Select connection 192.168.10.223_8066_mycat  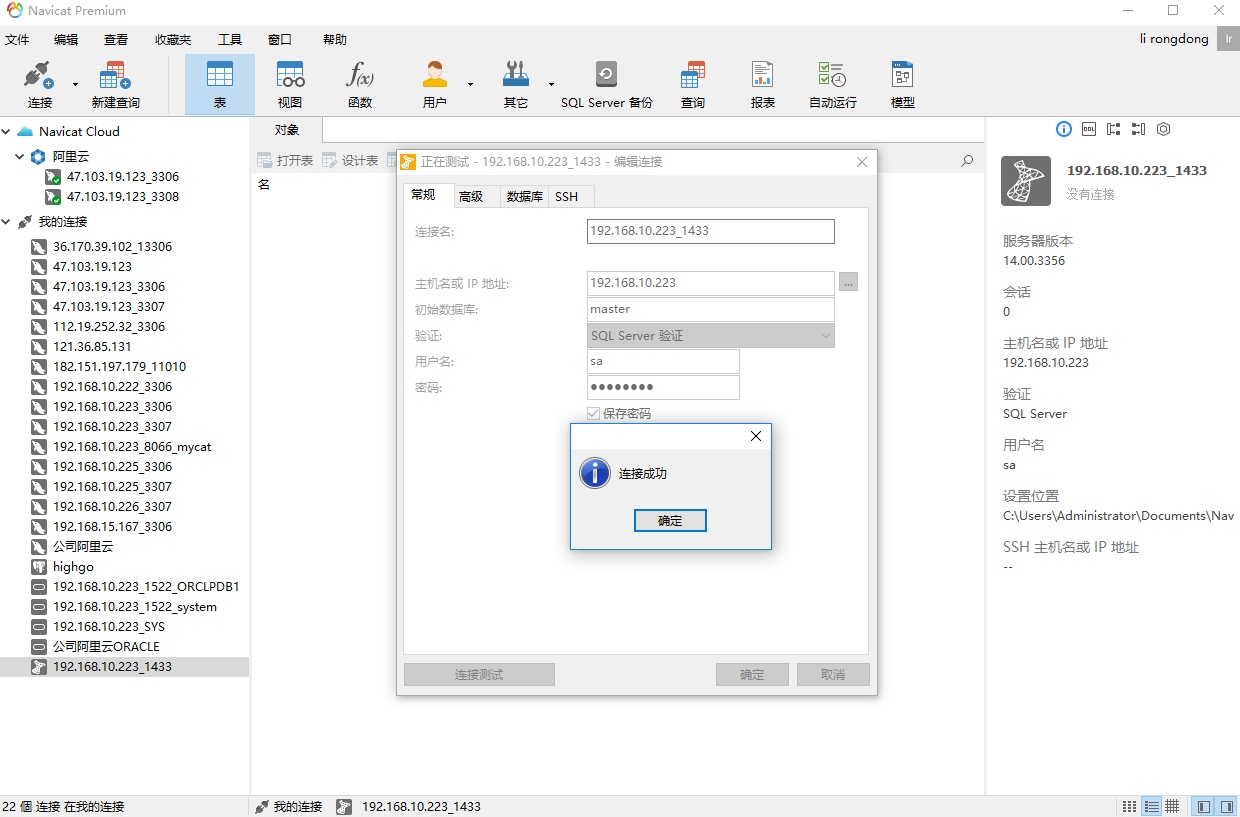(131, 446)
